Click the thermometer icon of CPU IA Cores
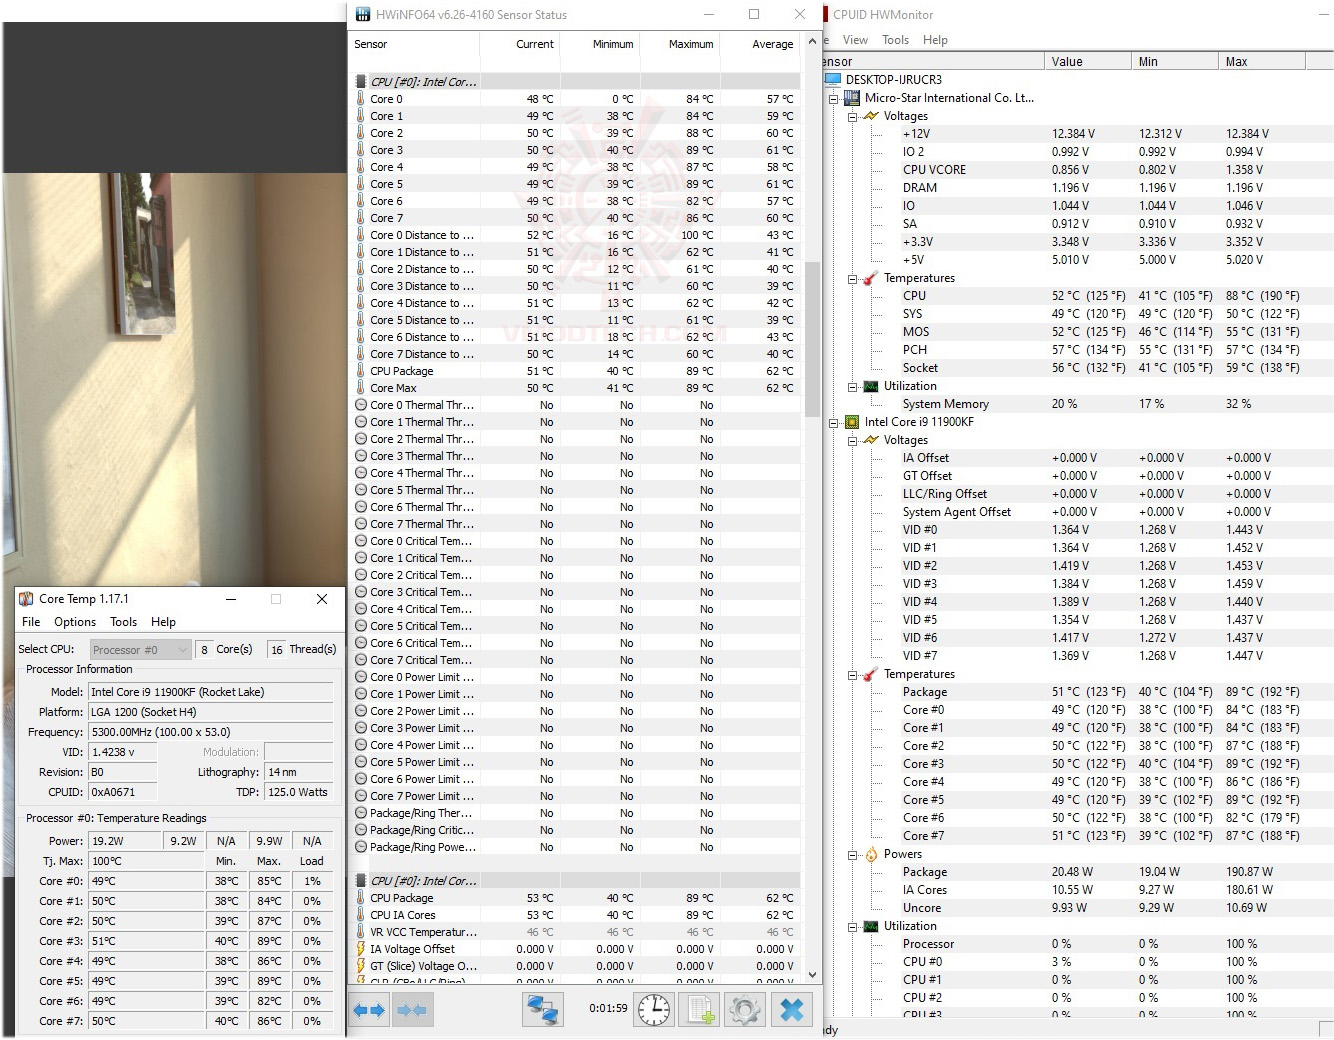 (x=361, y=915)
